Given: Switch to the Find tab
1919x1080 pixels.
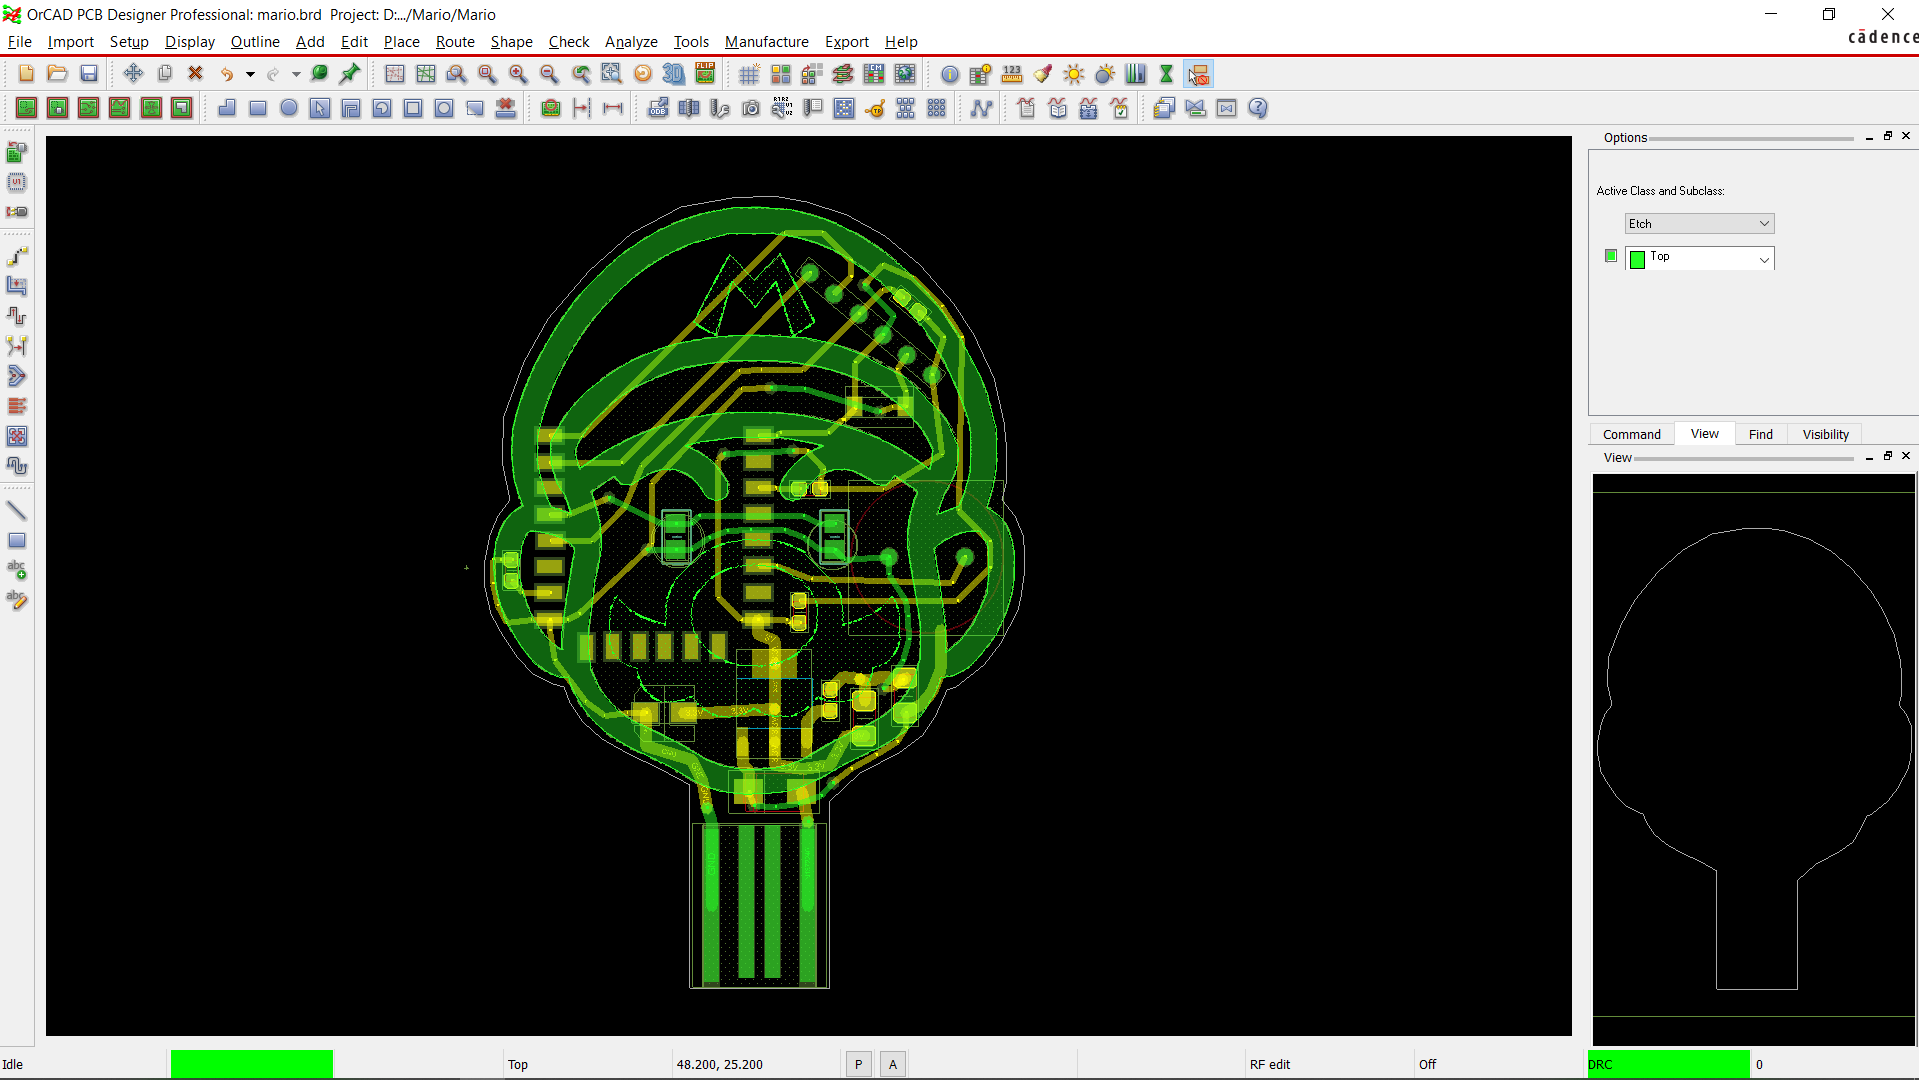Looking at the screenshot, I should click(x=1761, y=434).
